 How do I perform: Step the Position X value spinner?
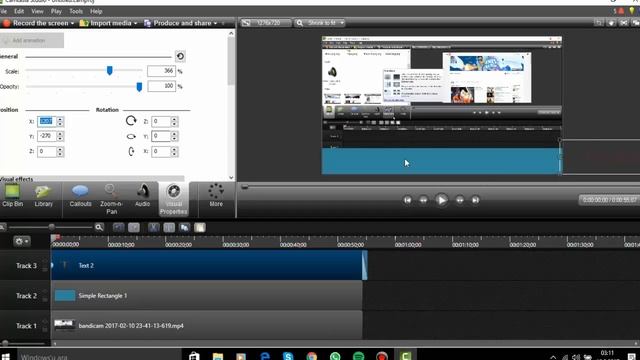click(x=60, y=121)
